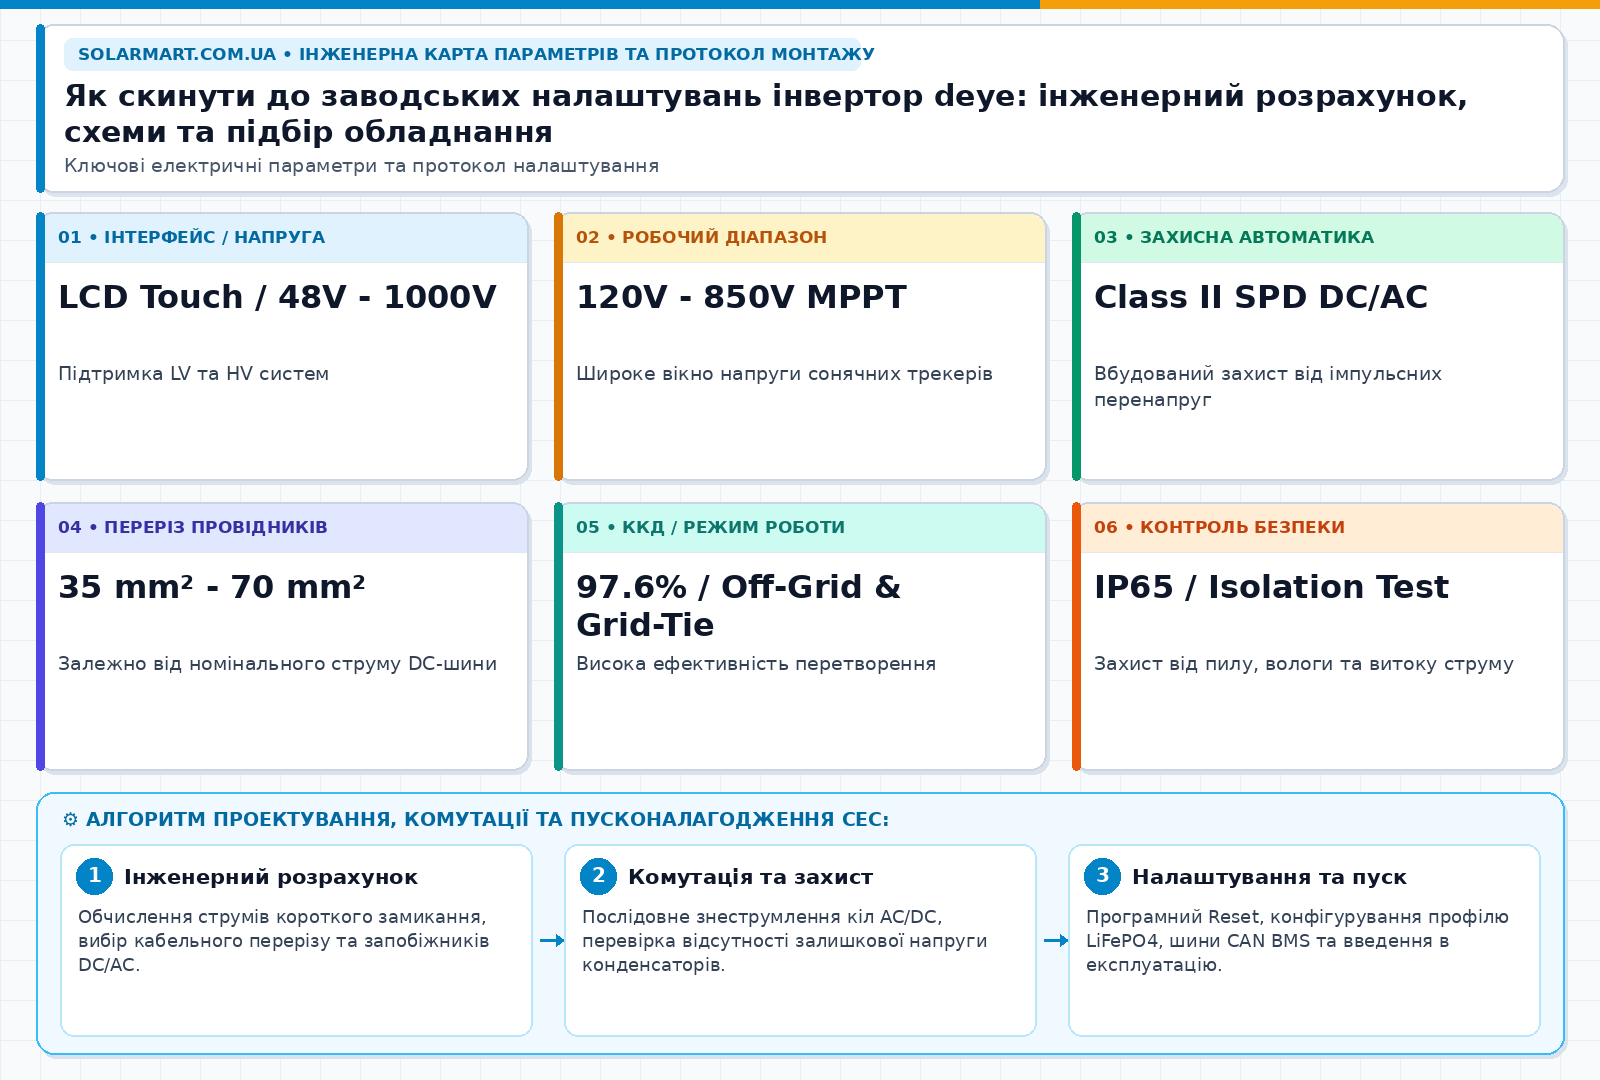
Task: Click the '120V - 850V MPPT' value
Action: 741,297
